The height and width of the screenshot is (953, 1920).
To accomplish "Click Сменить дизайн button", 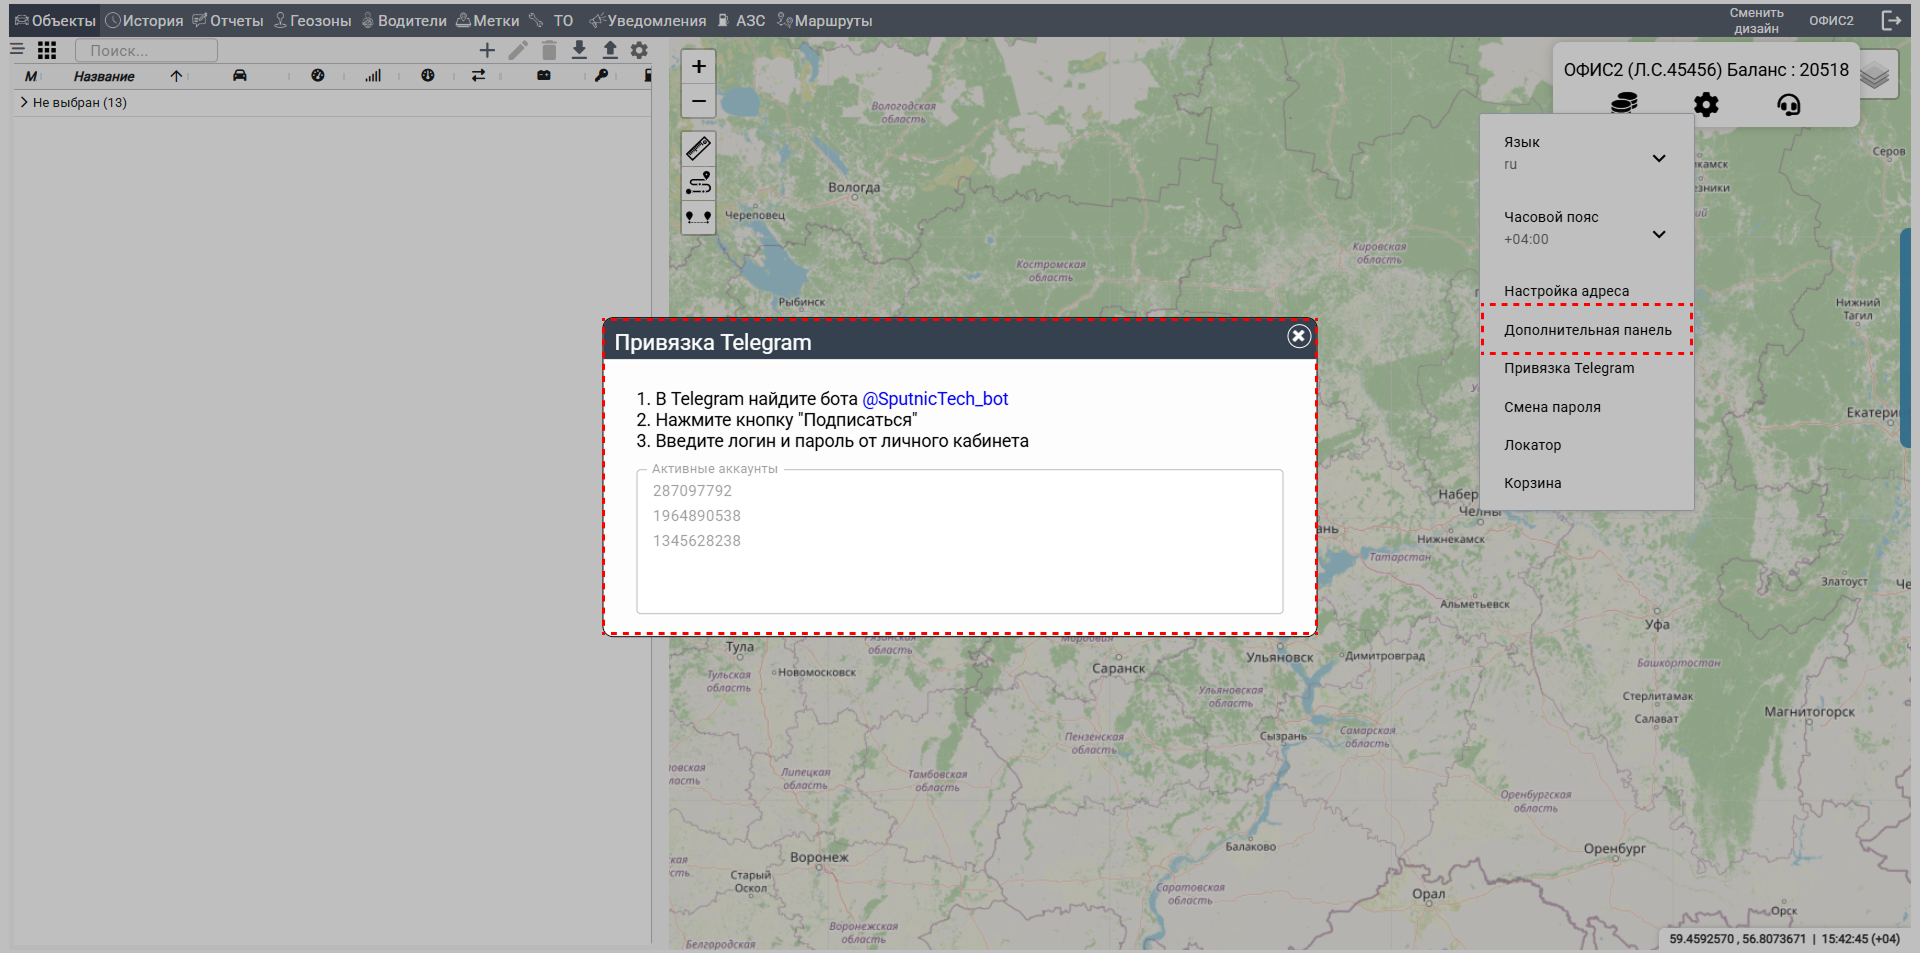I will click(1756, 21).
